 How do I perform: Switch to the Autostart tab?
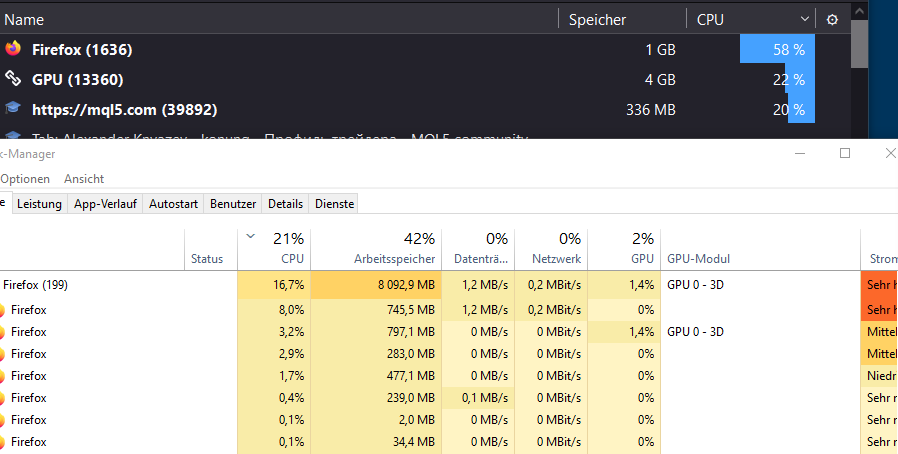point(173,204)
